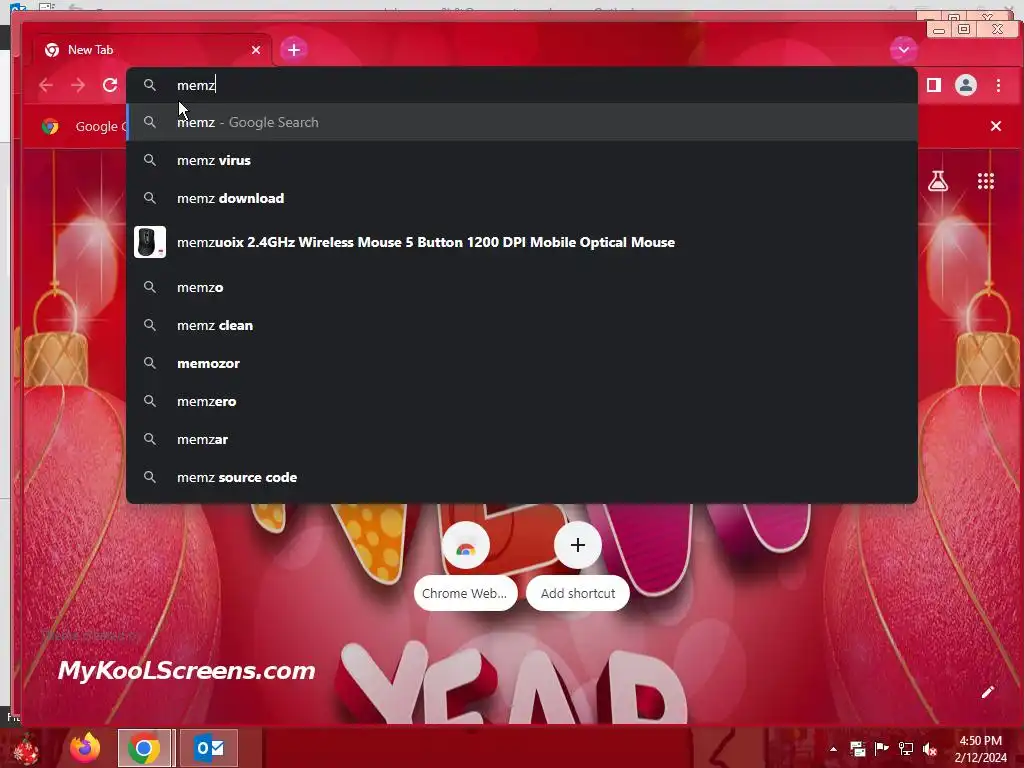Click the Start button ornament icon
Viewport: 1024px width, 768px height.
pos(25,750)
